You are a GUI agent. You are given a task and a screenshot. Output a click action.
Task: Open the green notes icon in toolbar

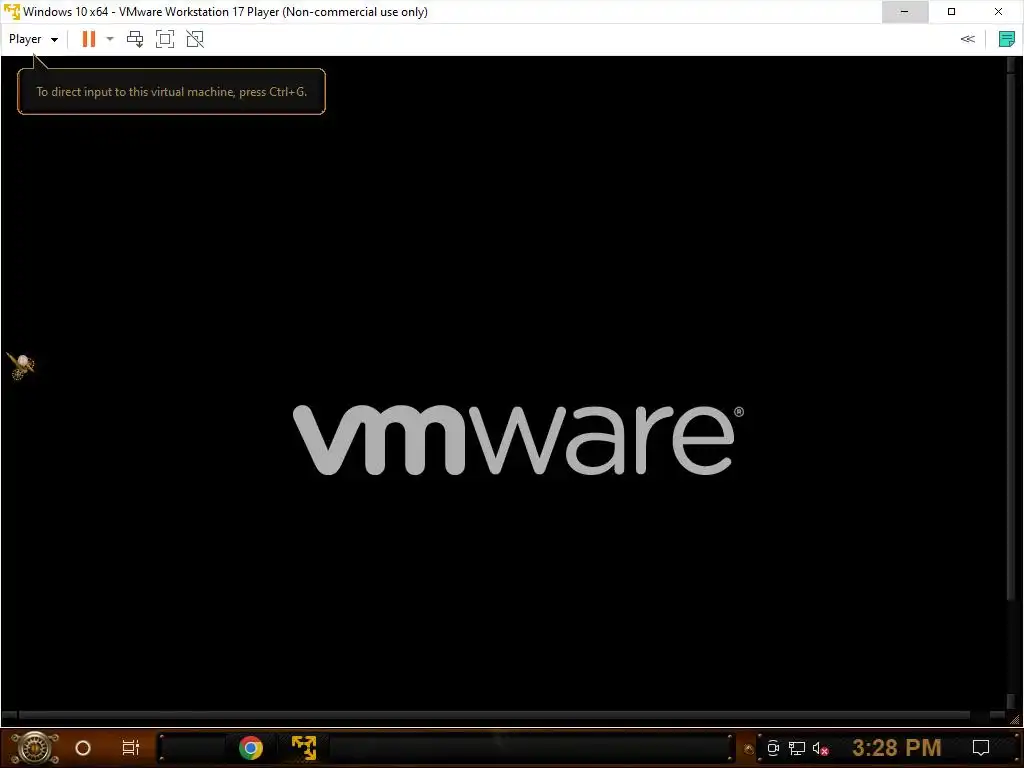coord(1006,39)
